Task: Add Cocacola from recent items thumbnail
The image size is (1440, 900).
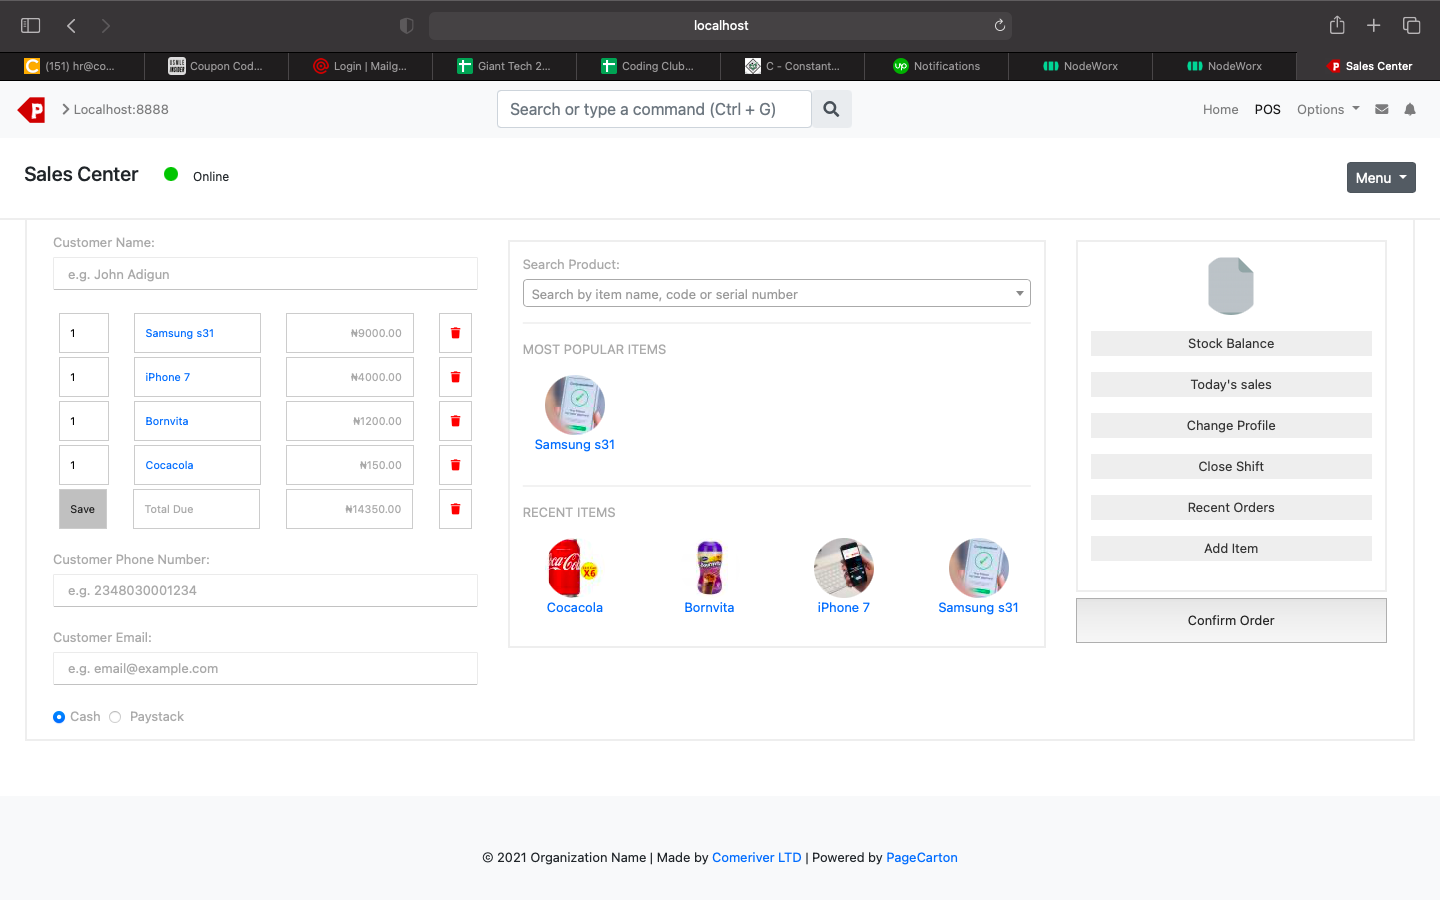Action: (573, 568)
